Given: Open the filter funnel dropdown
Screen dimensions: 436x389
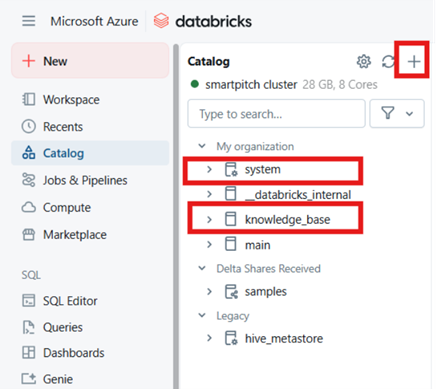Looking at the screenshot, I should [397, 114].
